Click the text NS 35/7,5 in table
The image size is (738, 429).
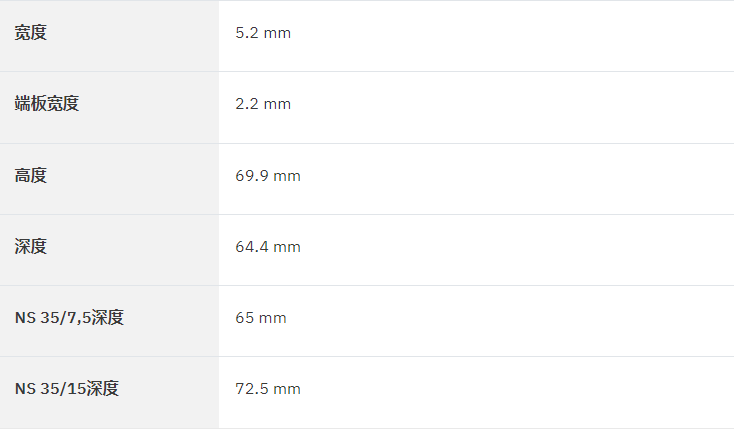[x=53, y=318]
